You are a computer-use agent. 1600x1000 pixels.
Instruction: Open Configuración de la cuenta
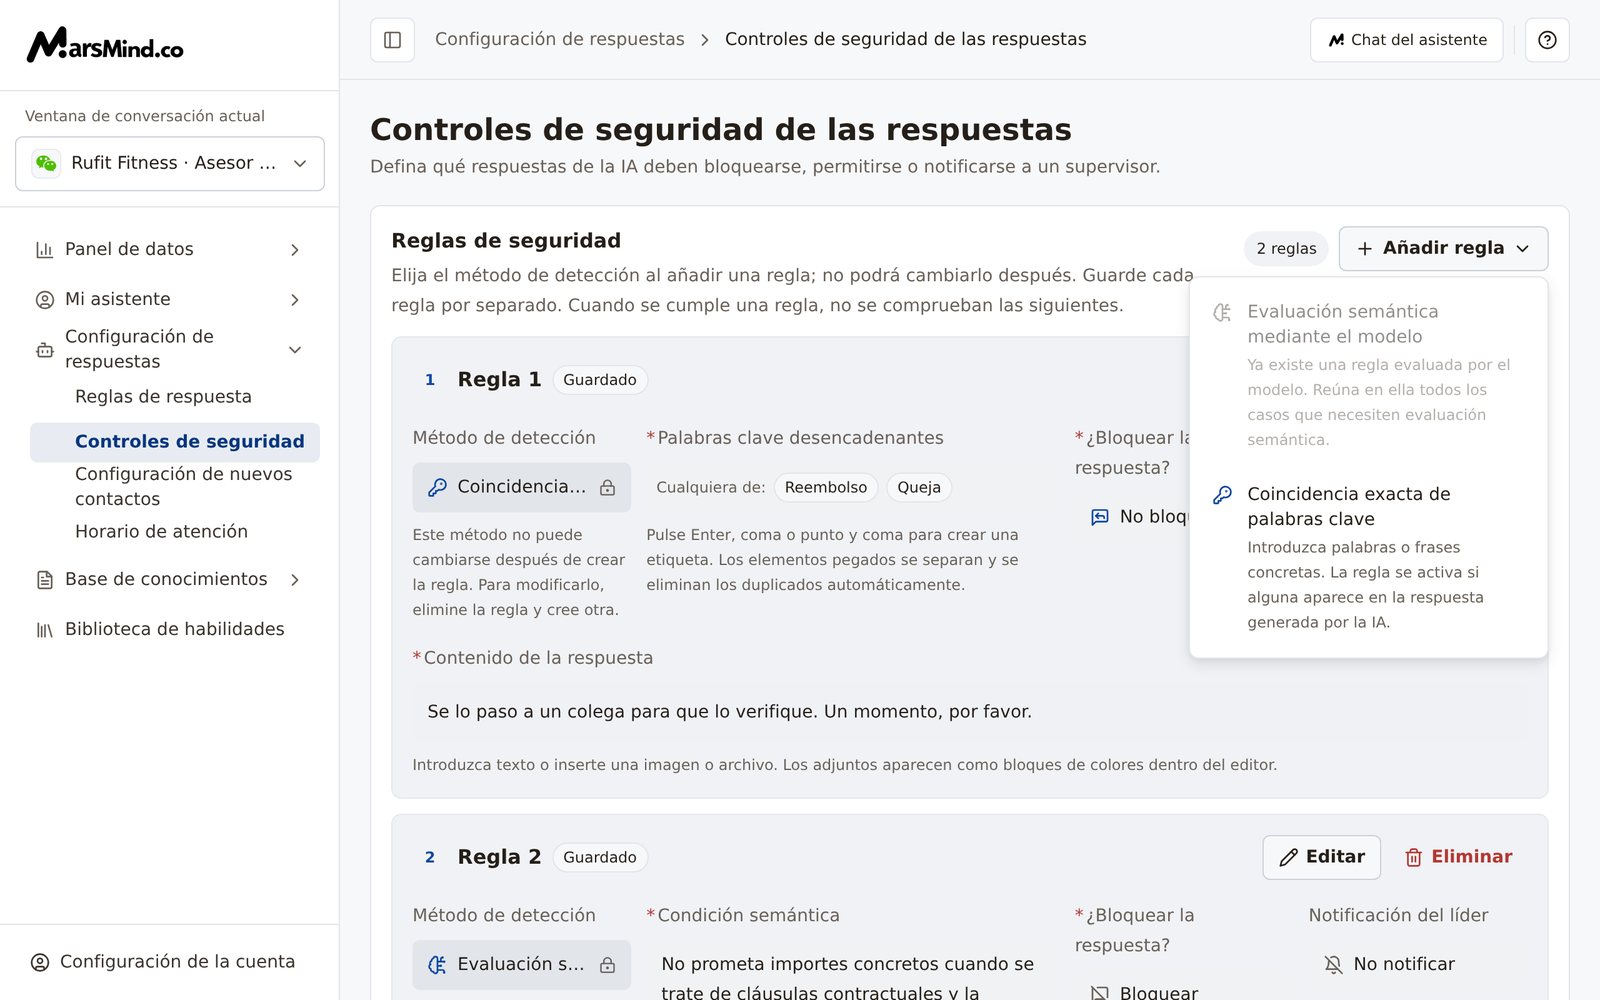164,962
